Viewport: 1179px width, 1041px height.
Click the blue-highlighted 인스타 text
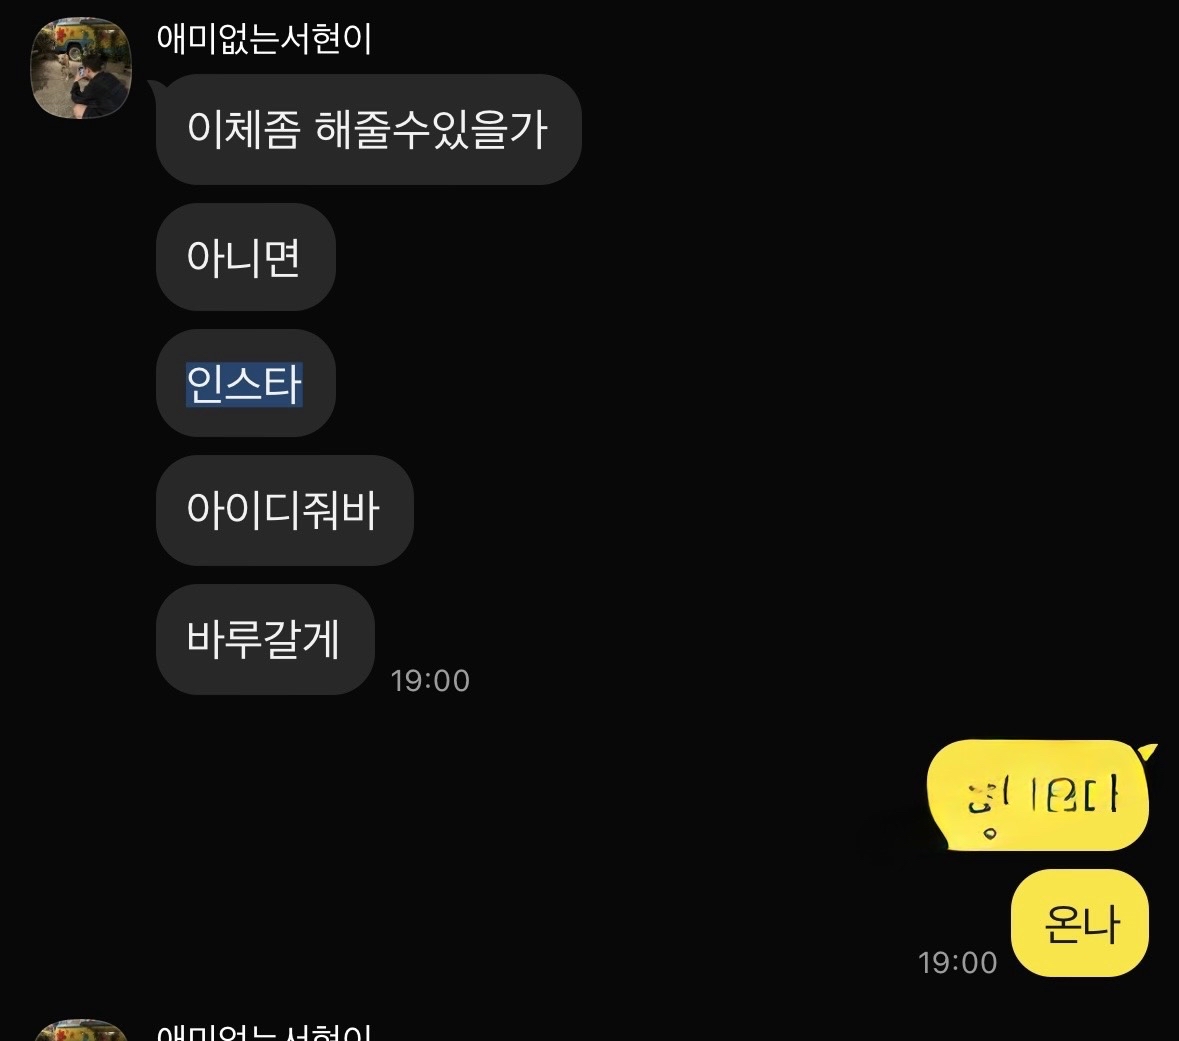[x=244, y=384]
